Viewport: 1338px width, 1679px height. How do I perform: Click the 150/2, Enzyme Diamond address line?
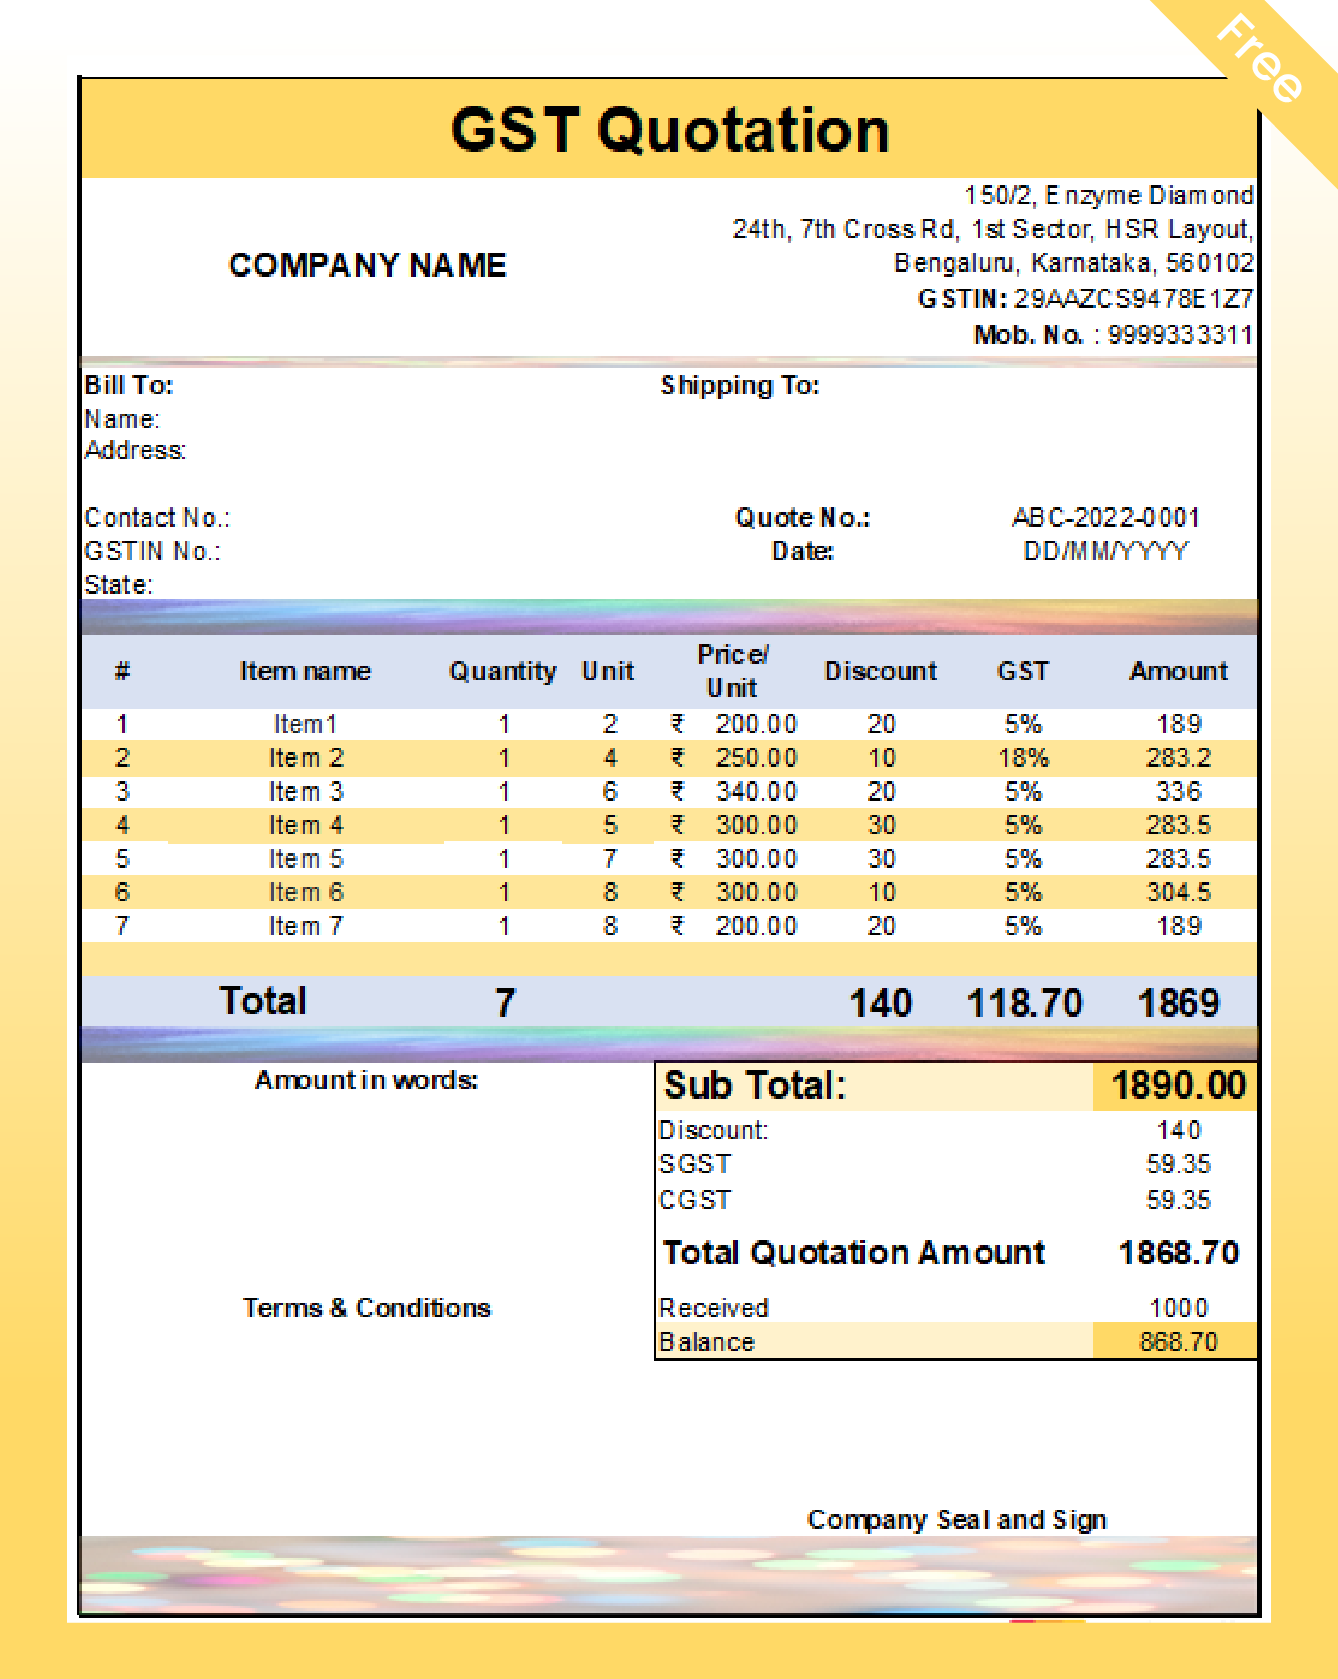pyautogui.click(x=1108, y=195)
